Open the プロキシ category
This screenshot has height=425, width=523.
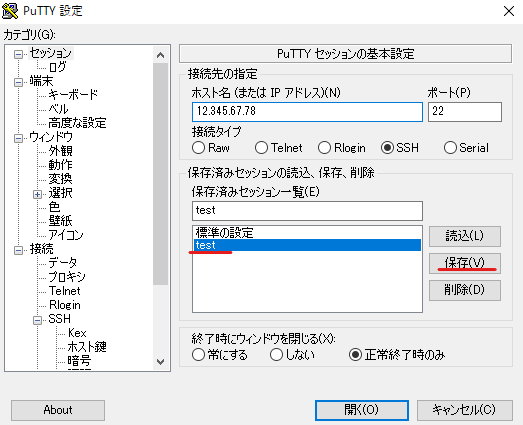(67, 277)
